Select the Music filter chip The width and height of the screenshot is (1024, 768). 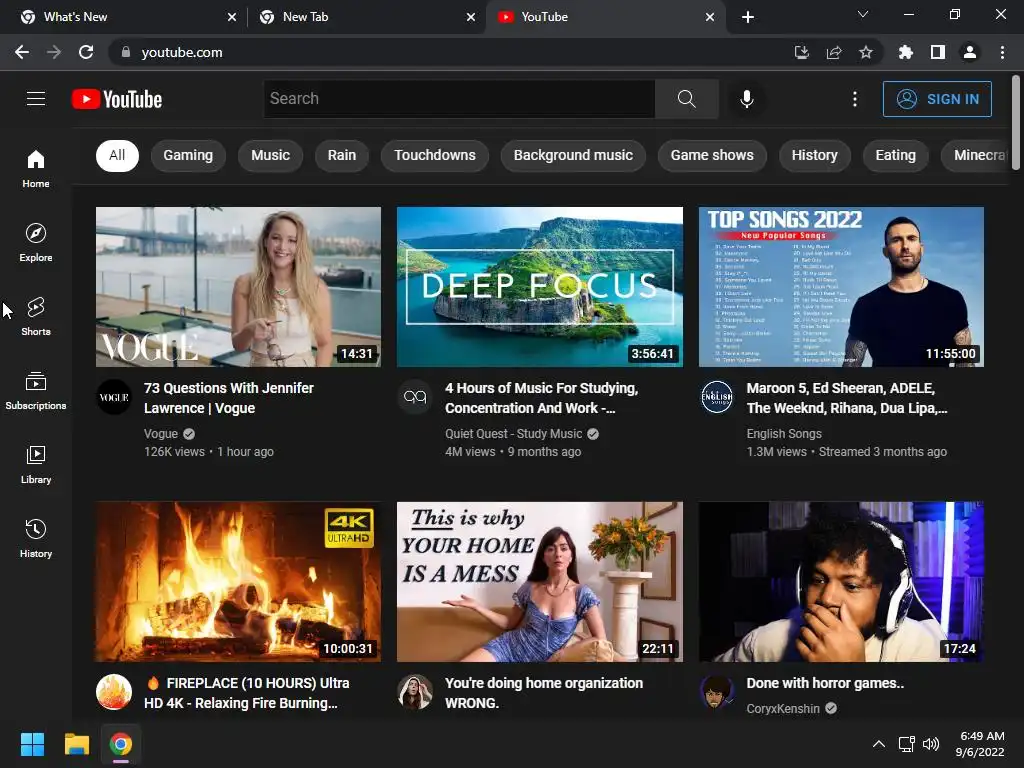[270, 155]
